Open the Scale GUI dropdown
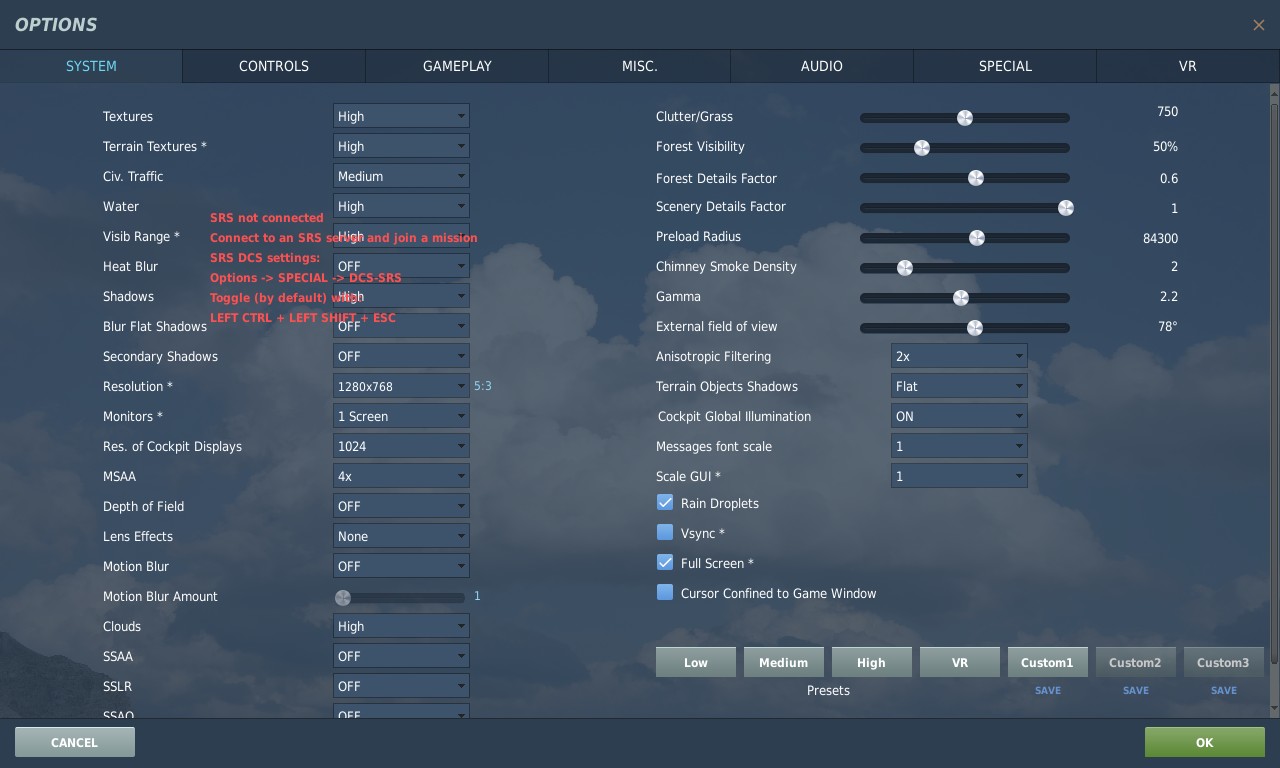Viewport: 1280px width, 768px height. pyautogui.click(x=959, y=476)
